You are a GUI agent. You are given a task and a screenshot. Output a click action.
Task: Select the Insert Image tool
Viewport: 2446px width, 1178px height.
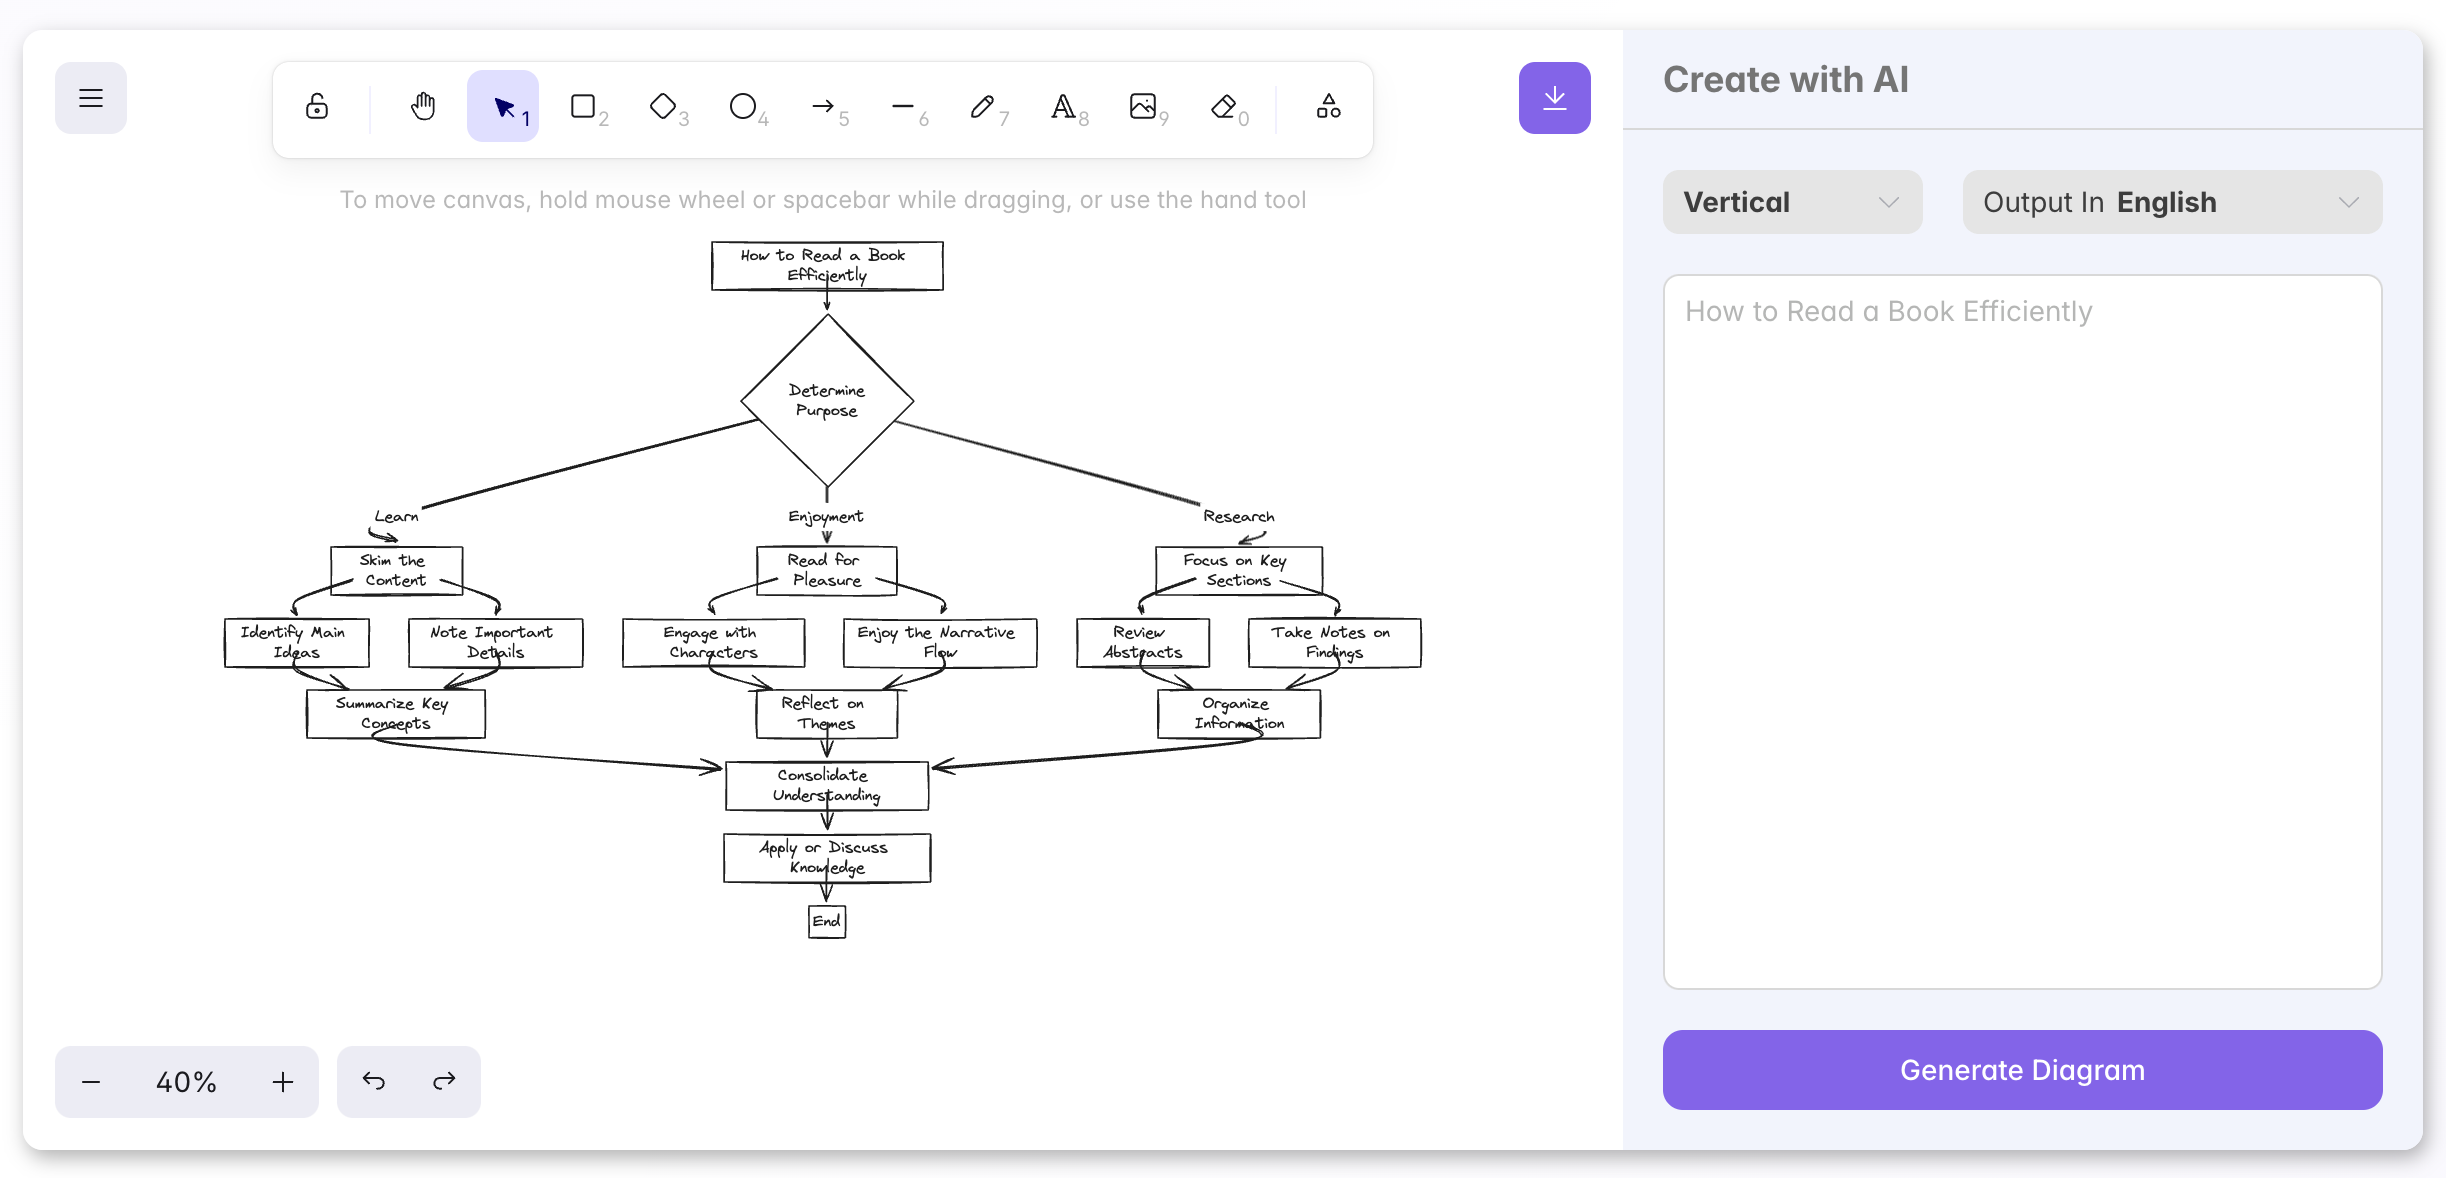pyautogui.click(x=1143, y=106)
